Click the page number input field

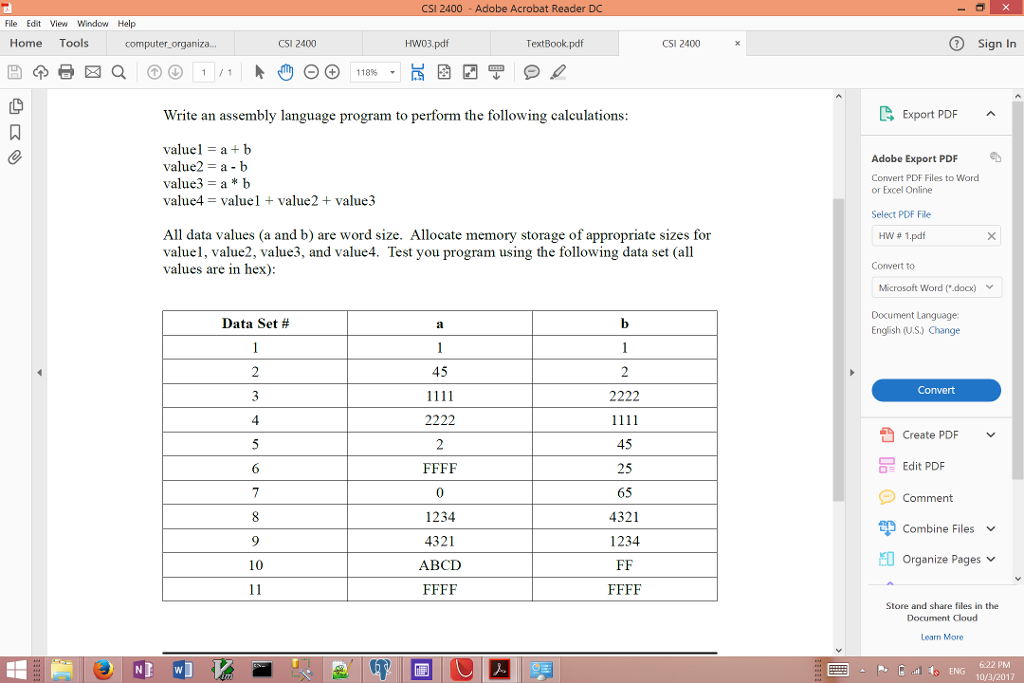(204, 72)
